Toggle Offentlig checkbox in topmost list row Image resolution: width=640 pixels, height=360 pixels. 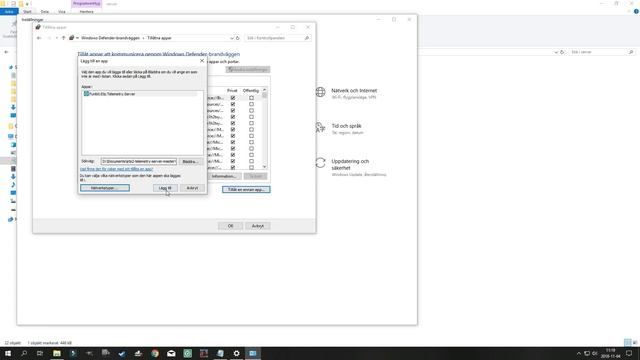251,98
